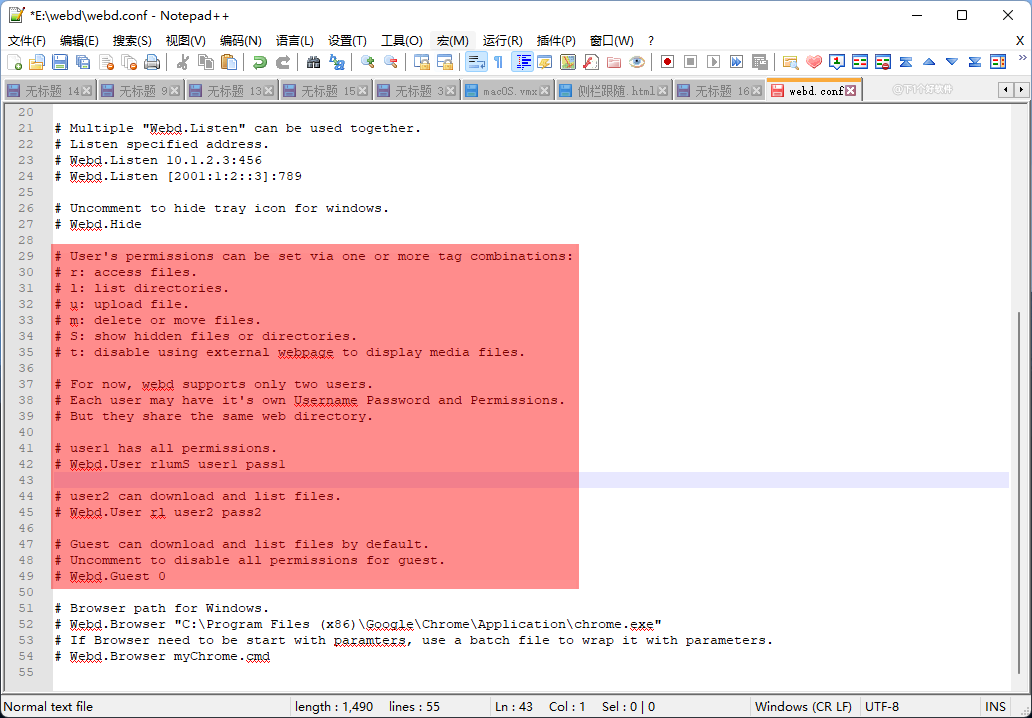Toggle file monitoring eye icon
The width and height of the screenshot is (1032, 718).
coord(636,63)
